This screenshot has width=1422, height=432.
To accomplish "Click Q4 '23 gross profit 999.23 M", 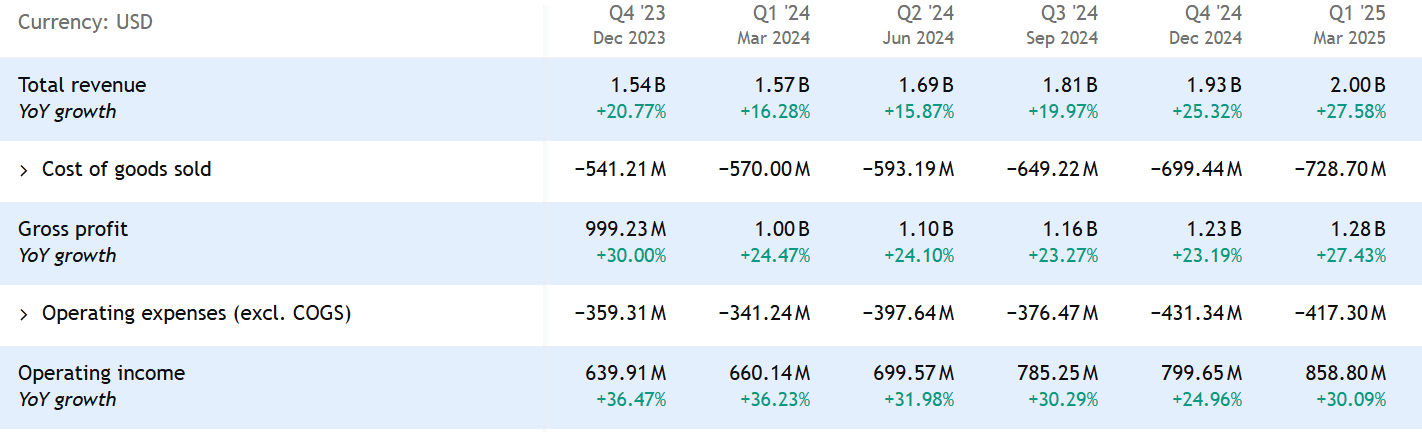I will (x=625, y=229).
